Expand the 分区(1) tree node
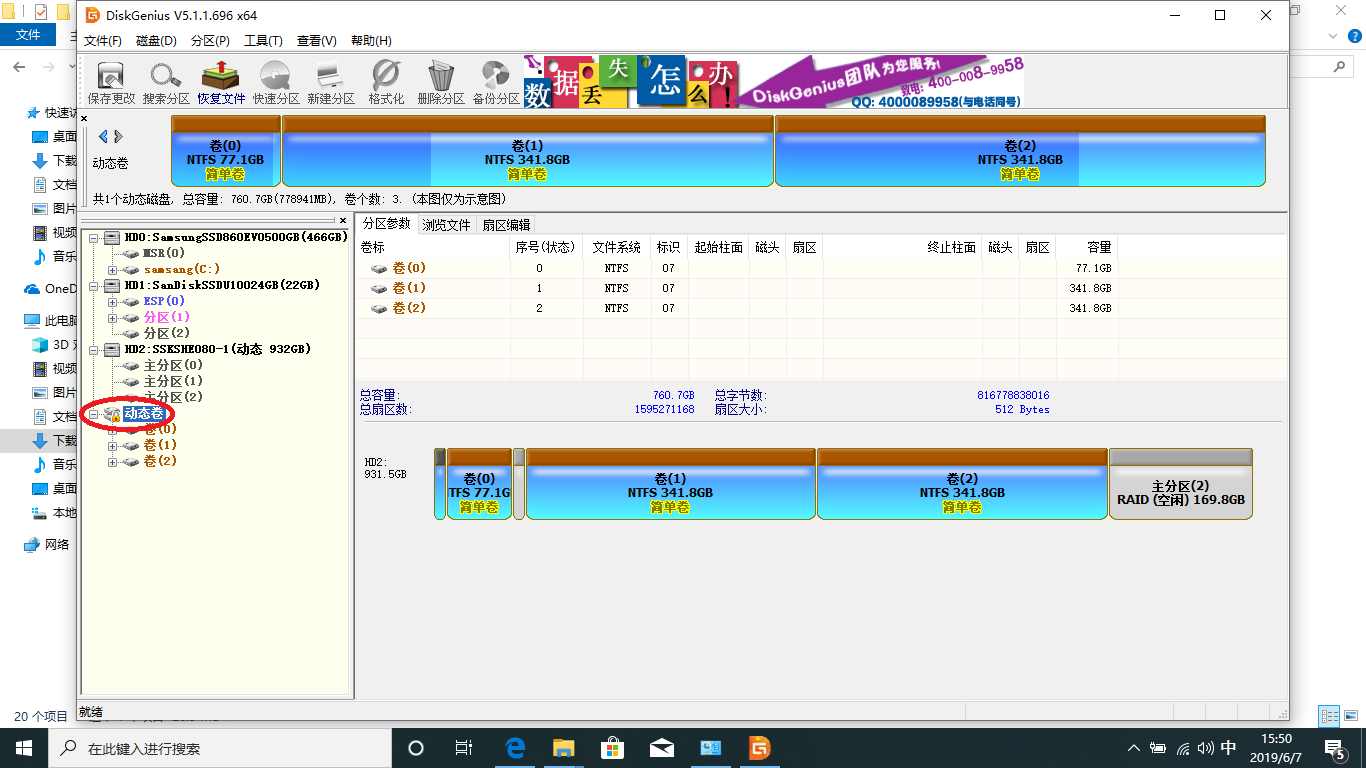 [x=113, y=317]
